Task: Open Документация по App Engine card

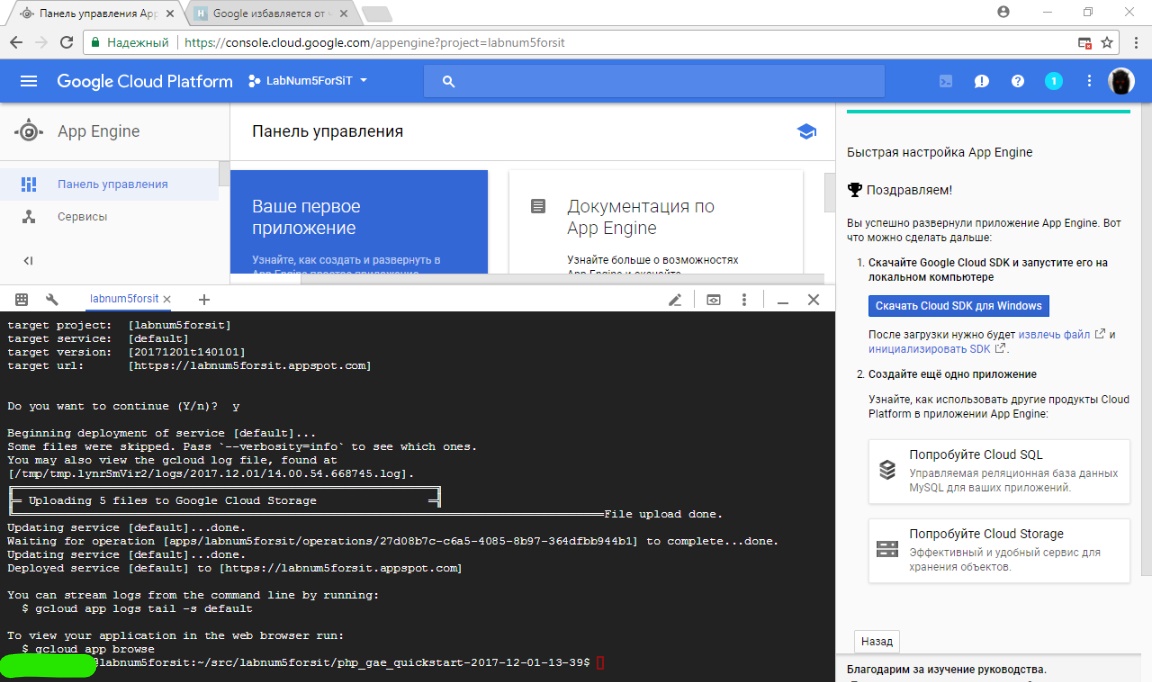Action: [x=655, y=222]
